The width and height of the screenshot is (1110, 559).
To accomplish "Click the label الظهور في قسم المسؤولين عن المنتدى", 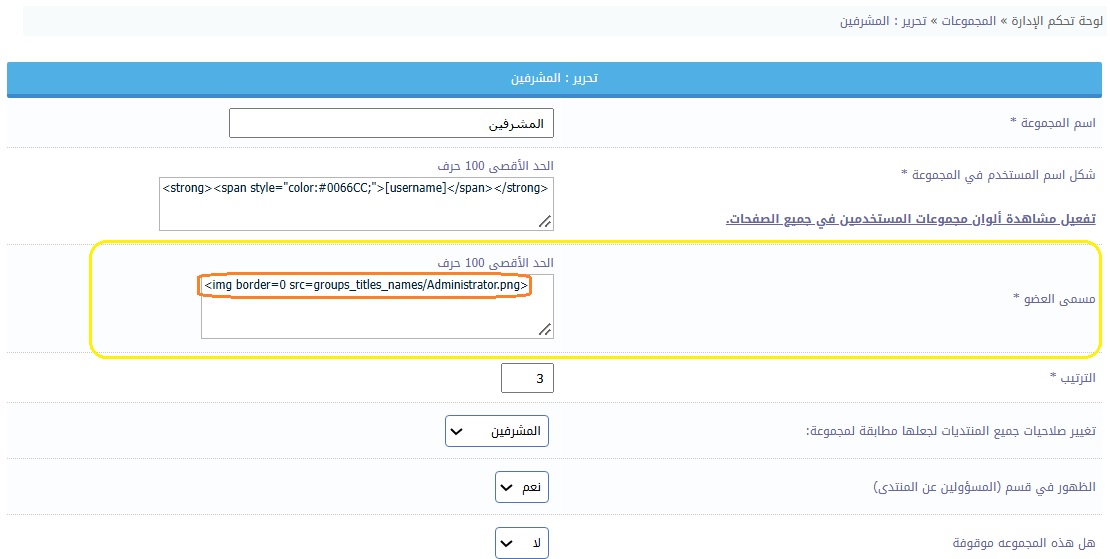I will pyautogui.click(x=984, y=487).
